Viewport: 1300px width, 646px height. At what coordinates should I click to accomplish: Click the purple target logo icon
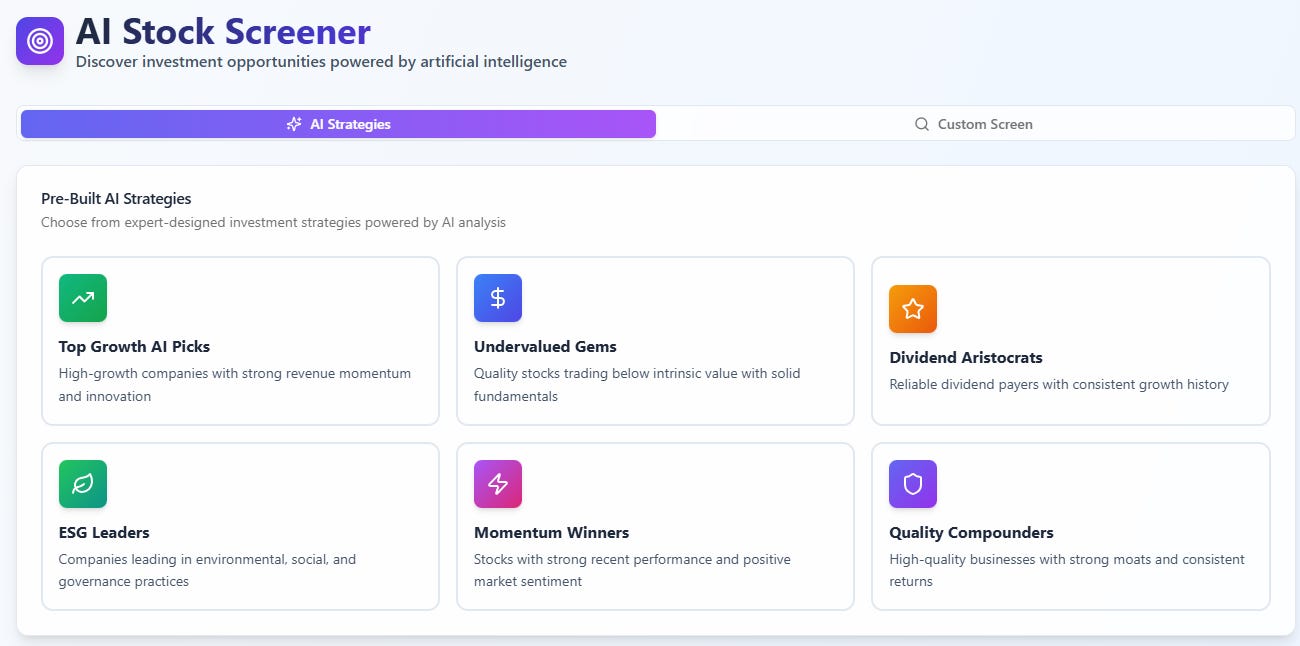point(40,41)
